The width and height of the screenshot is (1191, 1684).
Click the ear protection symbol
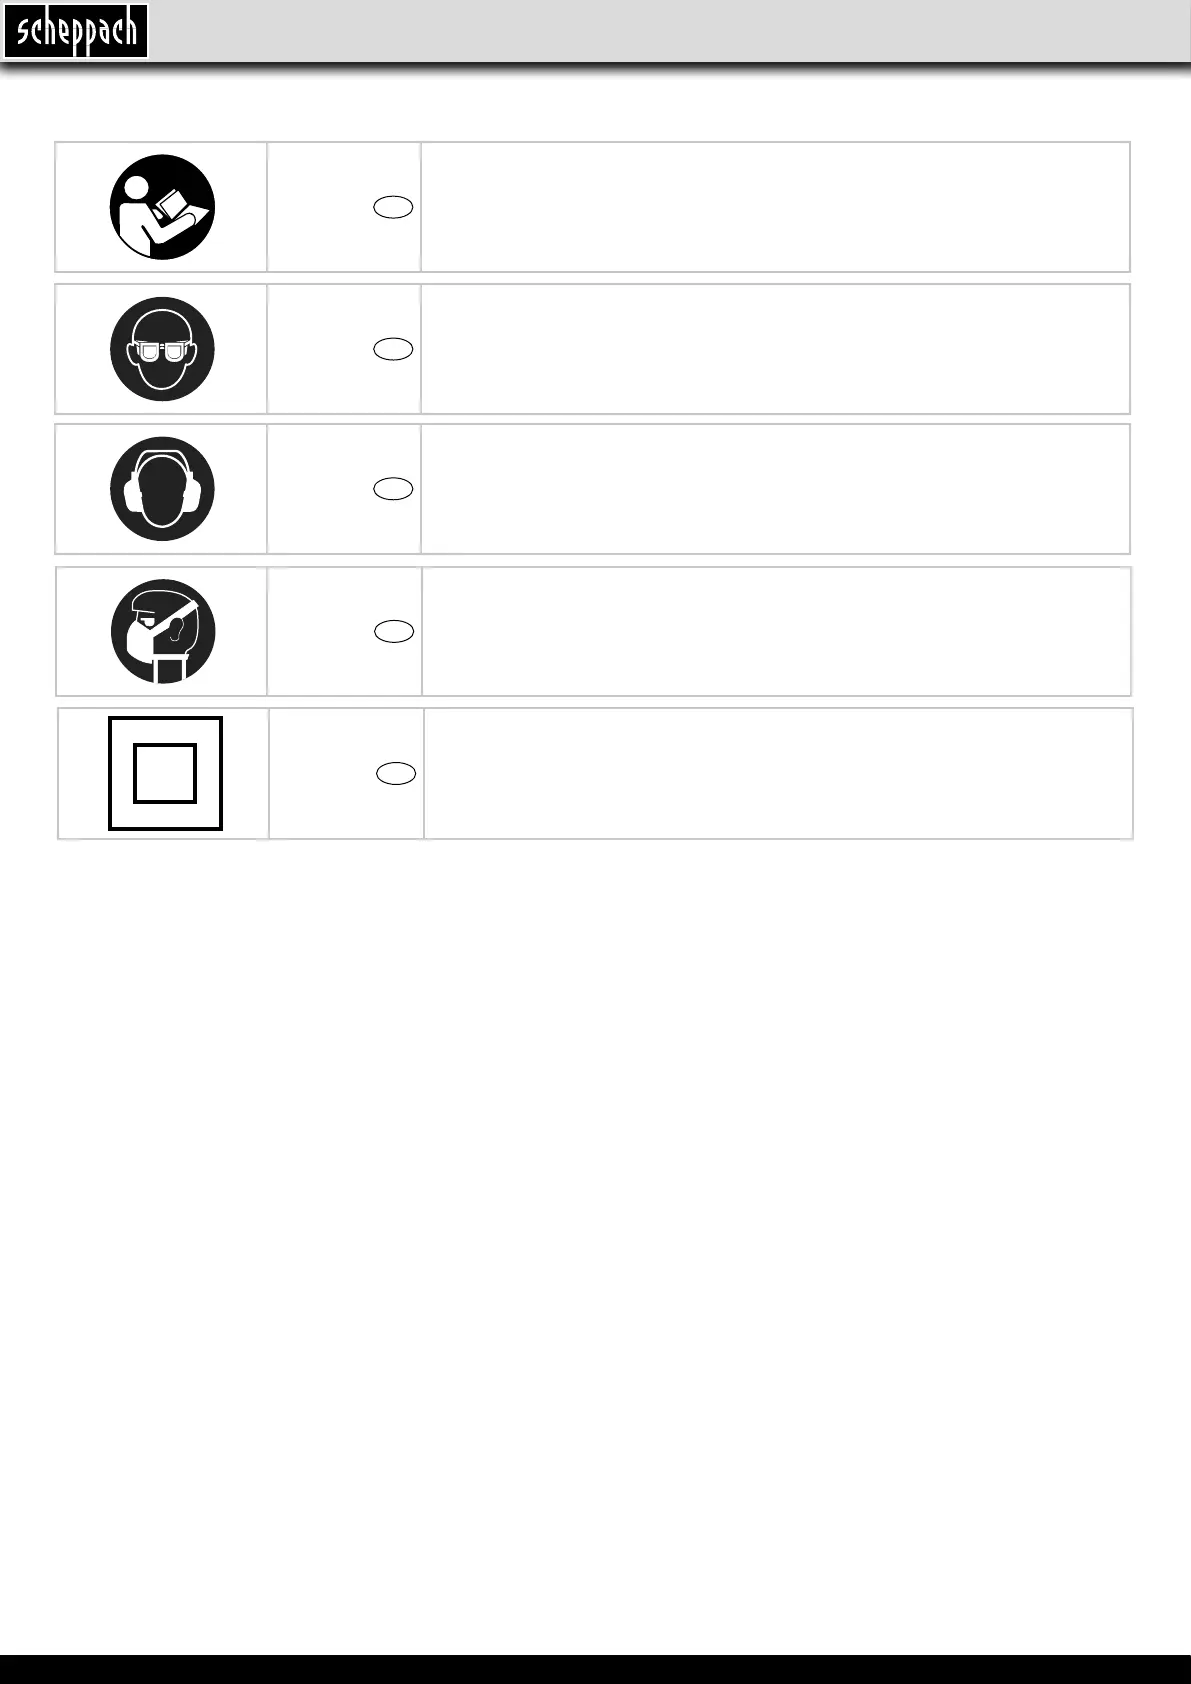[x=162, y=489]
